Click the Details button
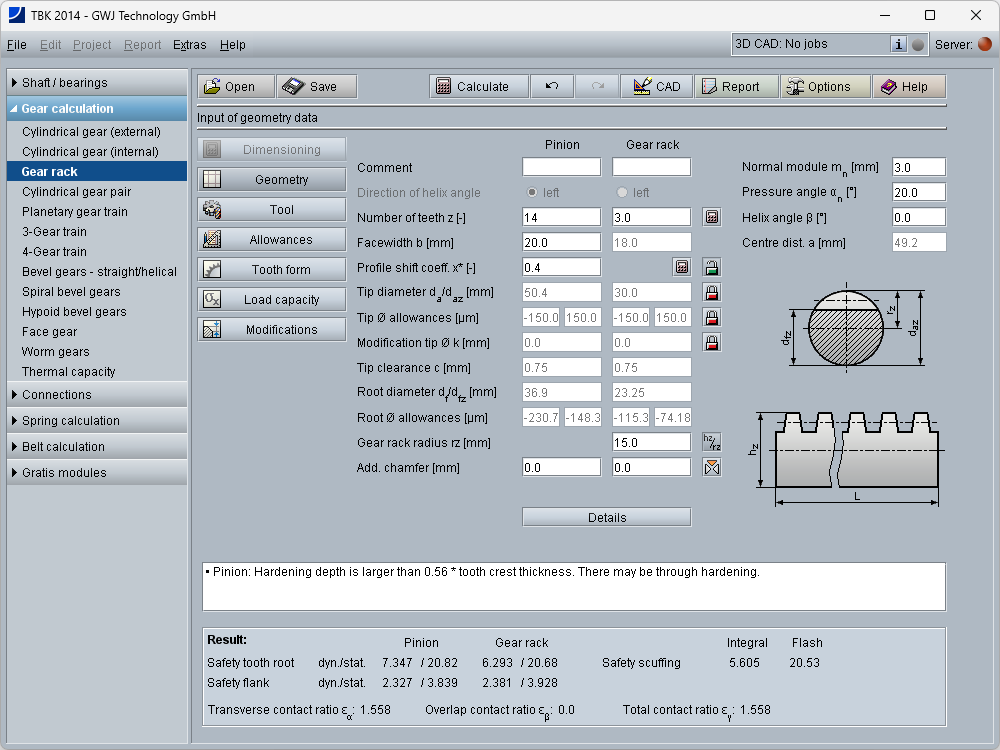1000x750 pixels. (x=606, y=517)
